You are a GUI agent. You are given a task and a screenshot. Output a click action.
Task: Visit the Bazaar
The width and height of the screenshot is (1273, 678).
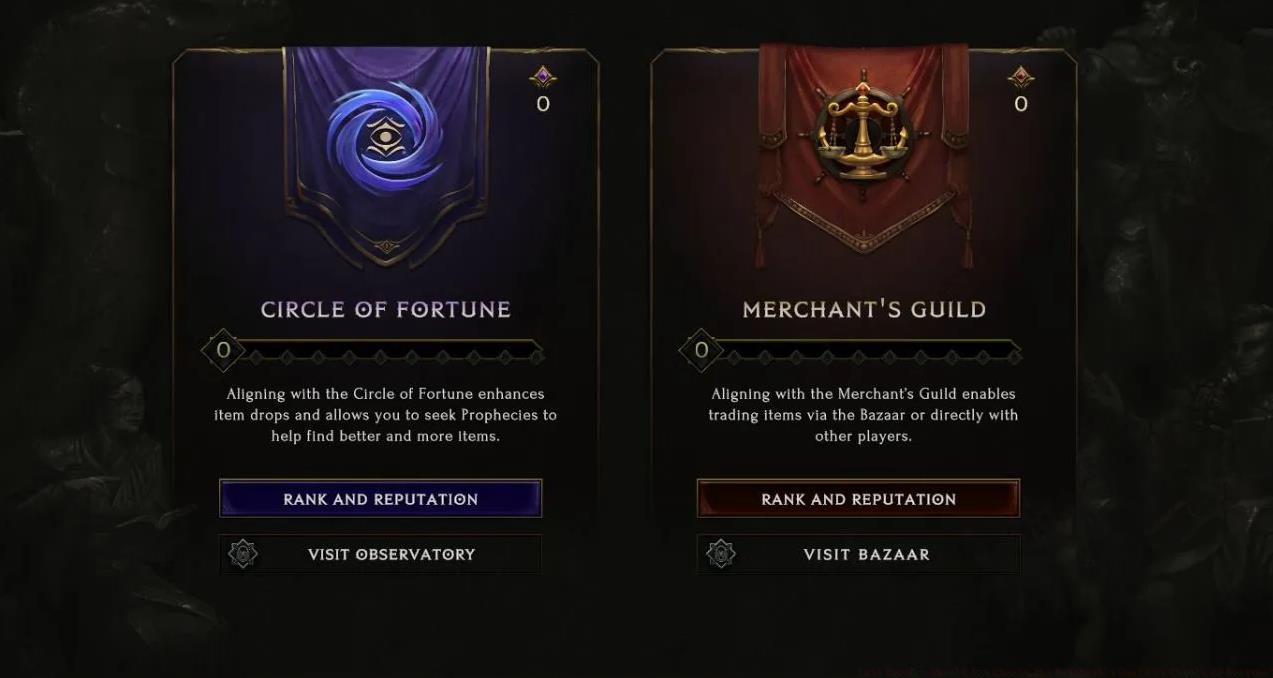click(x=866, y=554)
